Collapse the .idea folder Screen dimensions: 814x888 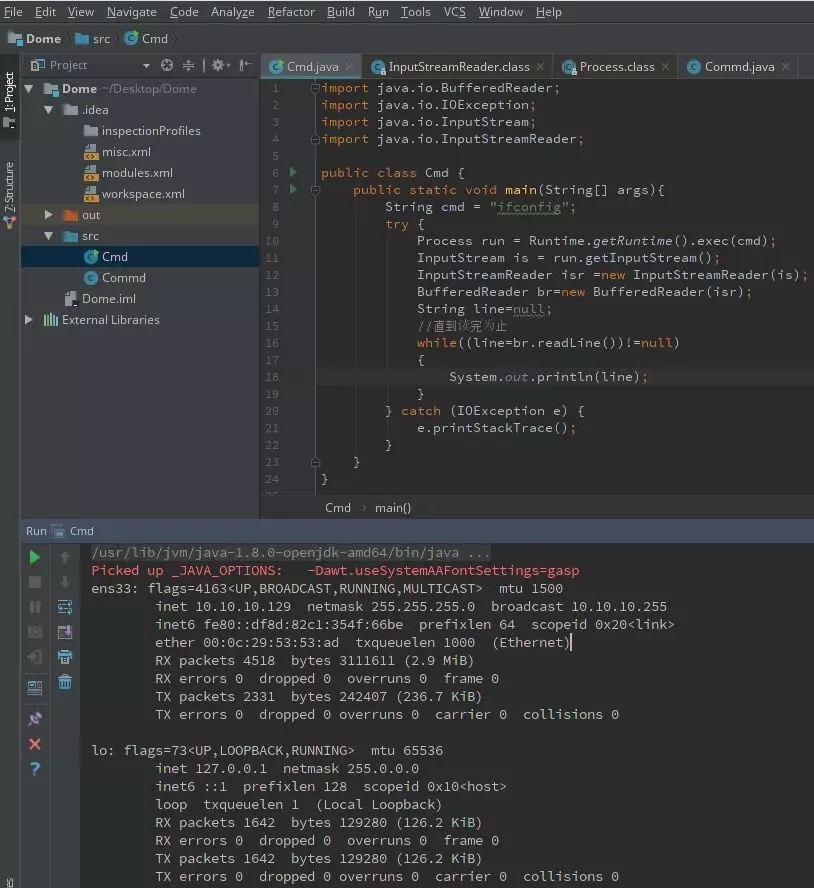click(49, 109)
